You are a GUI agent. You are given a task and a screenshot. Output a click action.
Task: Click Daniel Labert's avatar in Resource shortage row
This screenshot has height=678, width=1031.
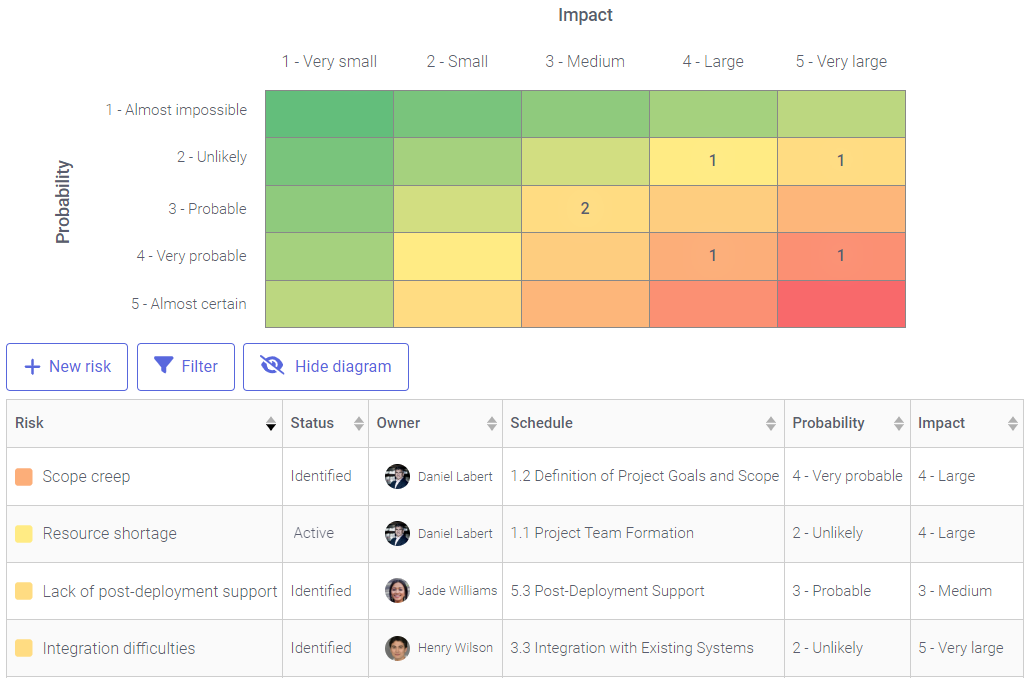coord(397,533)
